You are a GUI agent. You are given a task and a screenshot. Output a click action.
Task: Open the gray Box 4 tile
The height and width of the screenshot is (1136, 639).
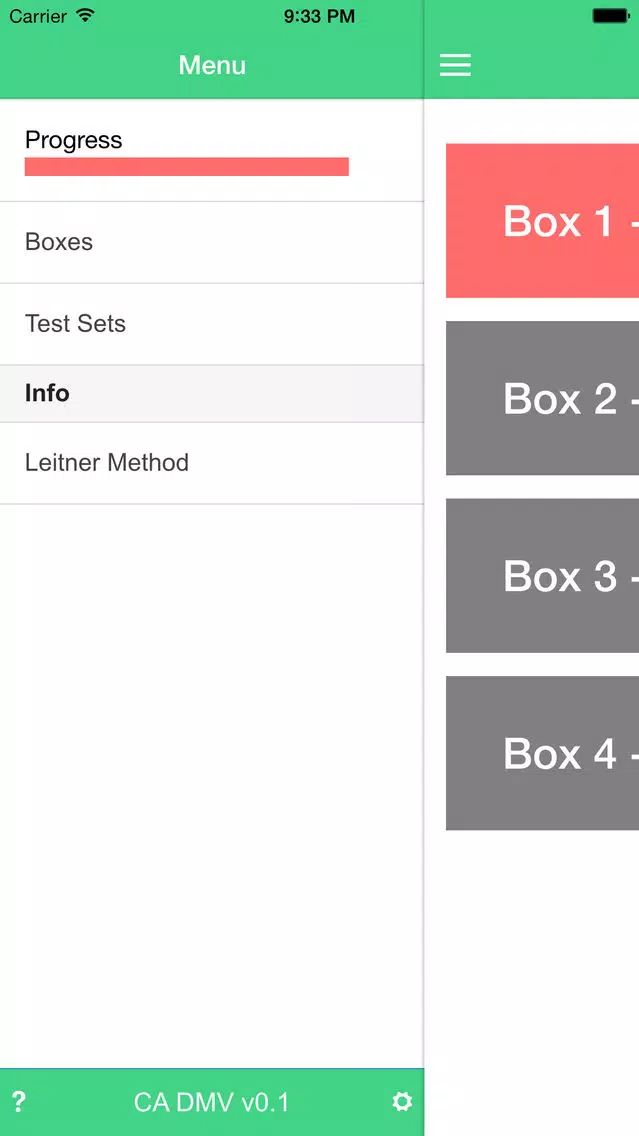[x=542, y=753]
